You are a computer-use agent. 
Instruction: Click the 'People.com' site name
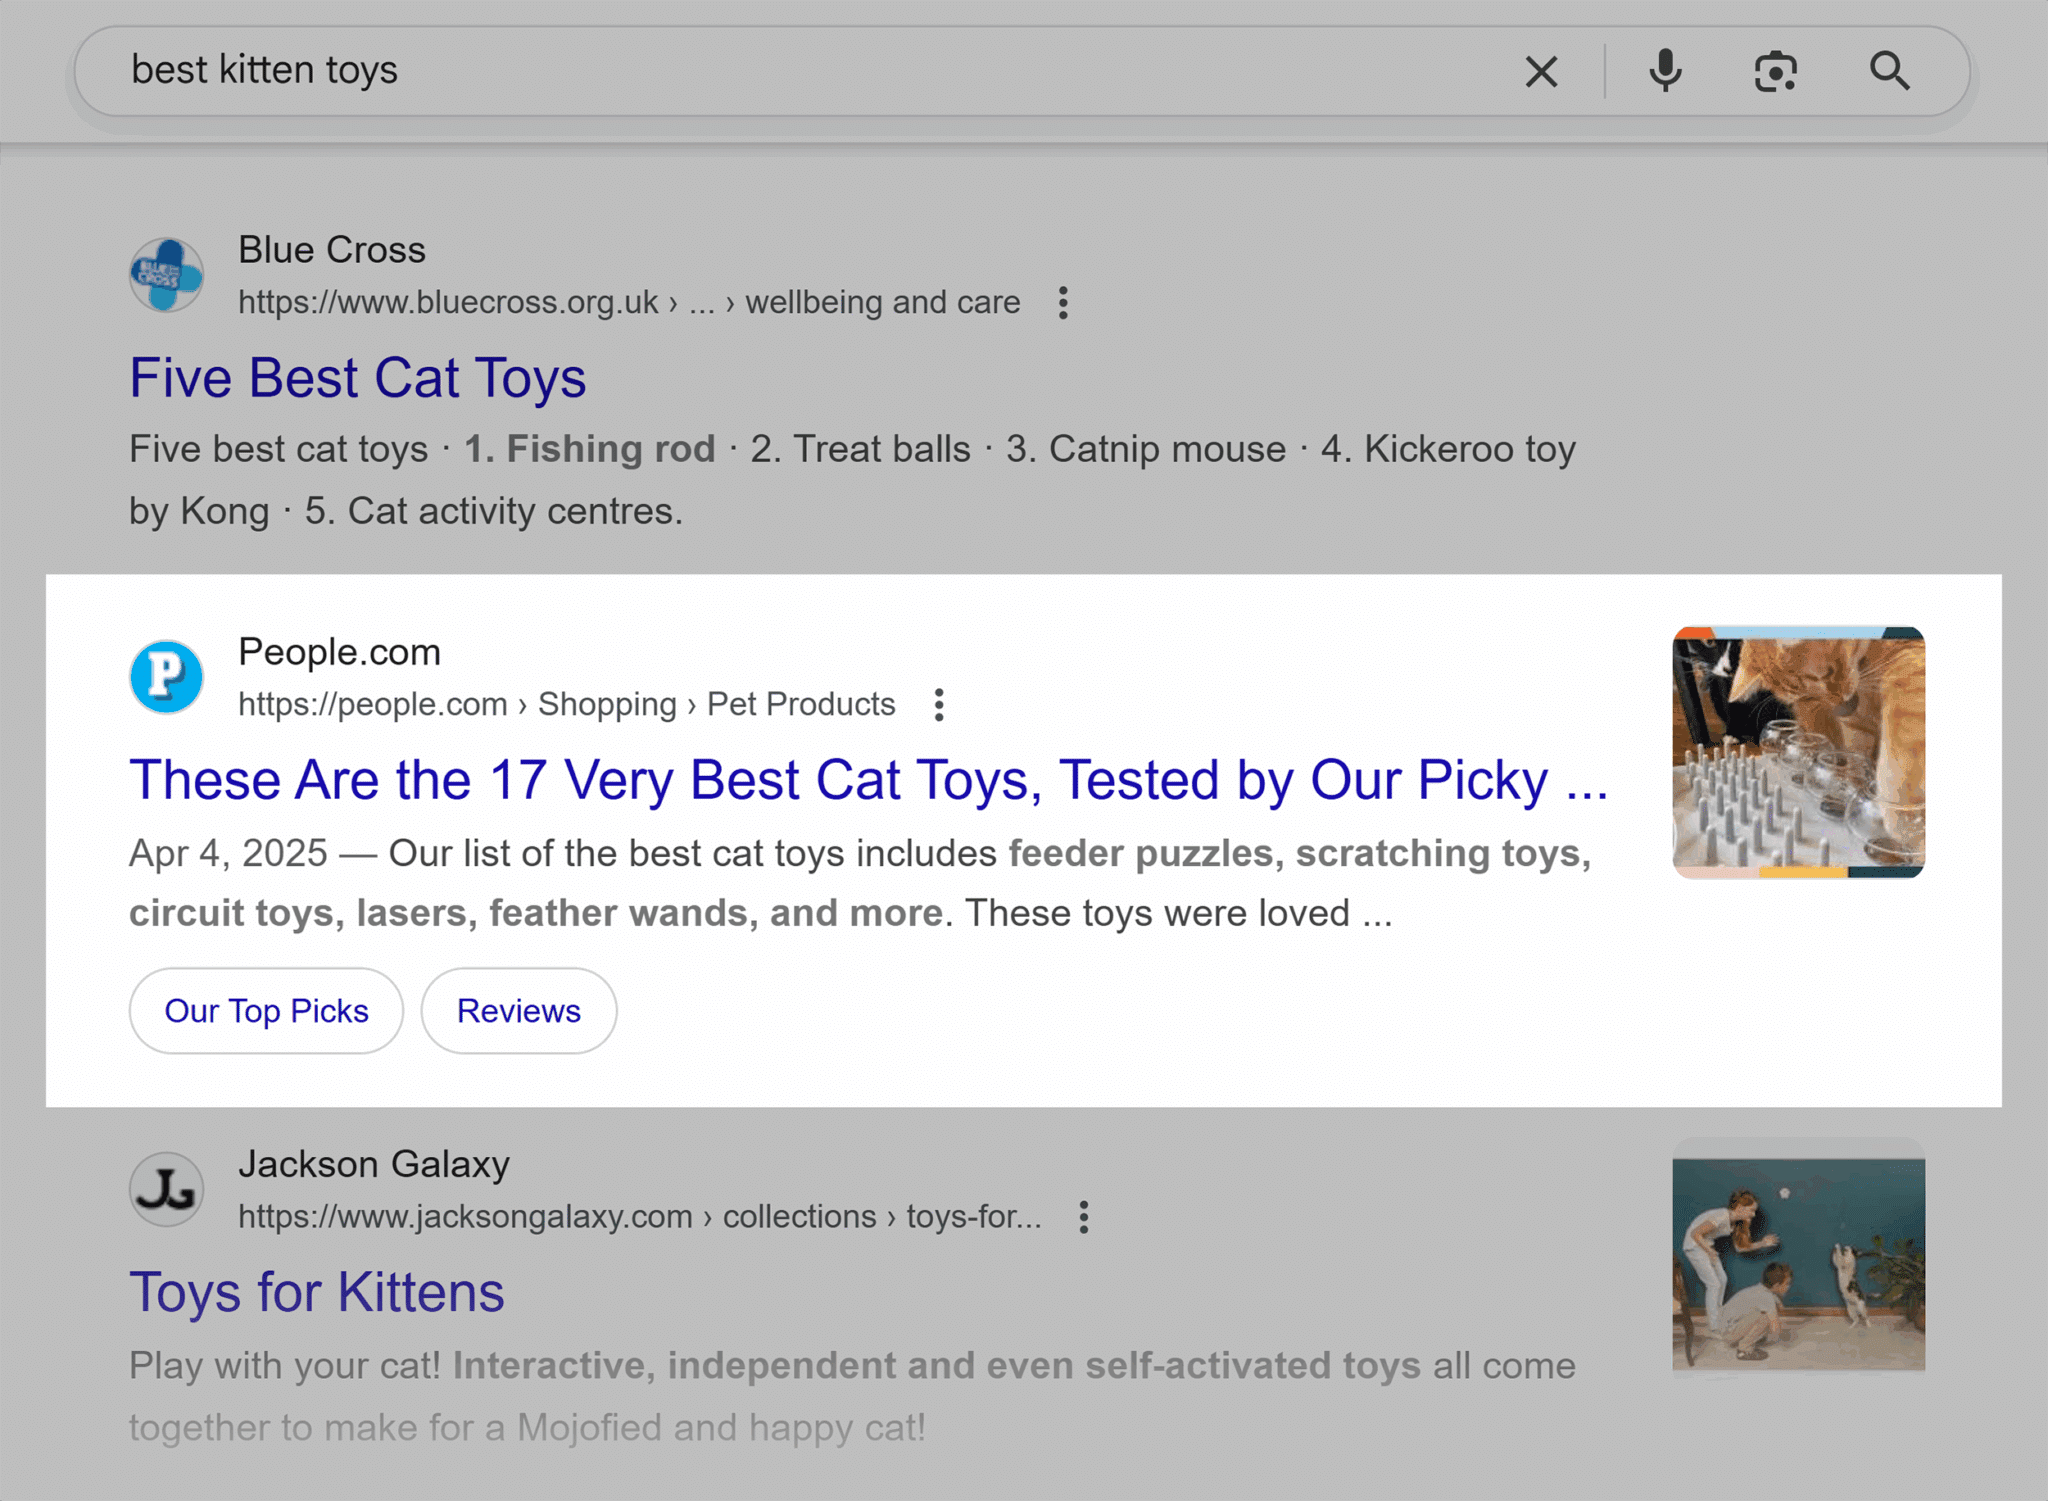click(x=339, y=652)
